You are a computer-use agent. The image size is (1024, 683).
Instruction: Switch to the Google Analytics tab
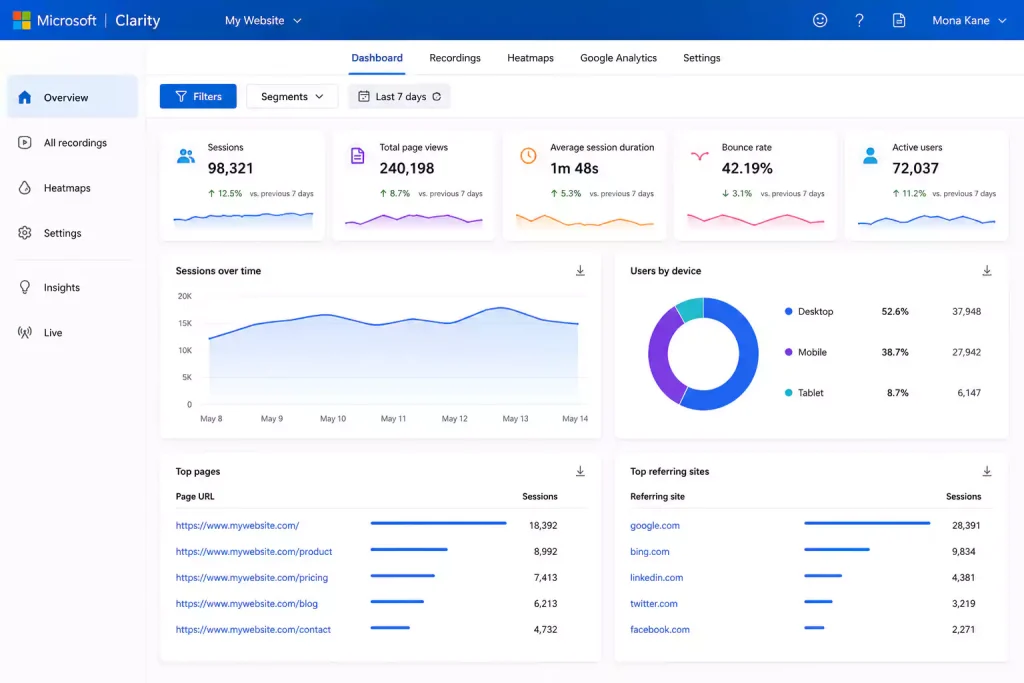pyautogui.click(x=618, y=57)
